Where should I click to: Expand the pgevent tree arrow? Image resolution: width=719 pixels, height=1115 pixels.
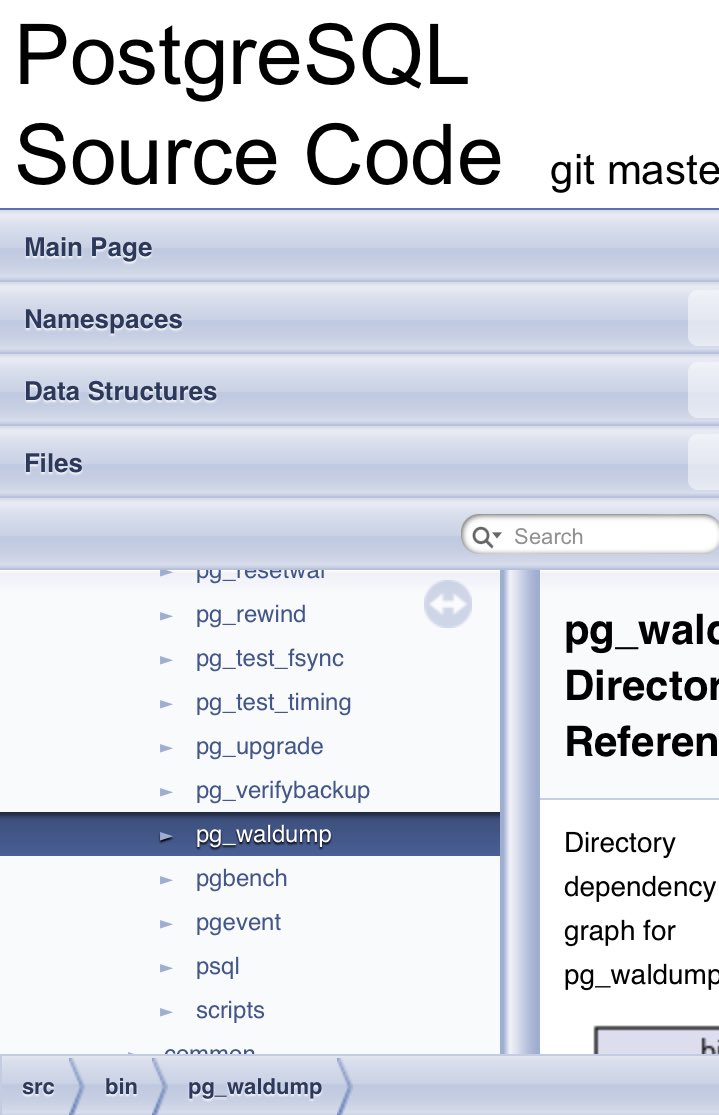pos(166,924)
